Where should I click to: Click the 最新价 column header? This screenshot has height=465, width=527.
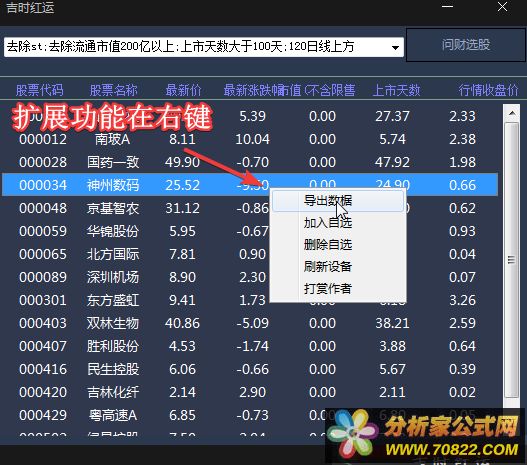(183, 90)
